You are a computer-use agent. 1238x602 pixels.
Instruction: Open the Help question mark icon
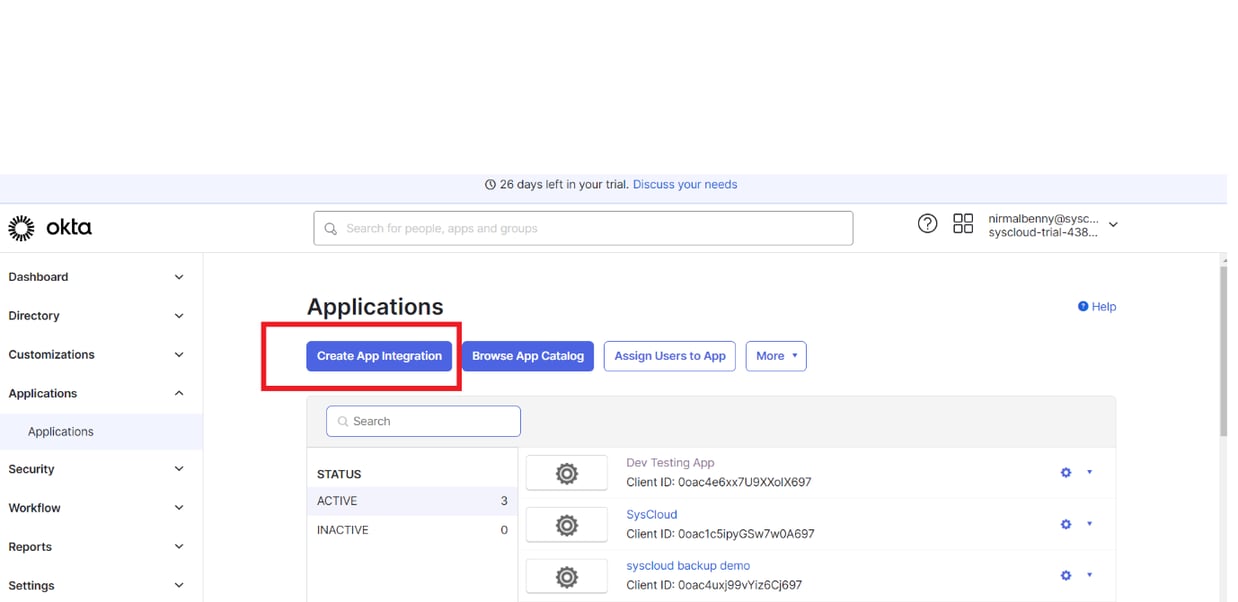click(927, 224)
